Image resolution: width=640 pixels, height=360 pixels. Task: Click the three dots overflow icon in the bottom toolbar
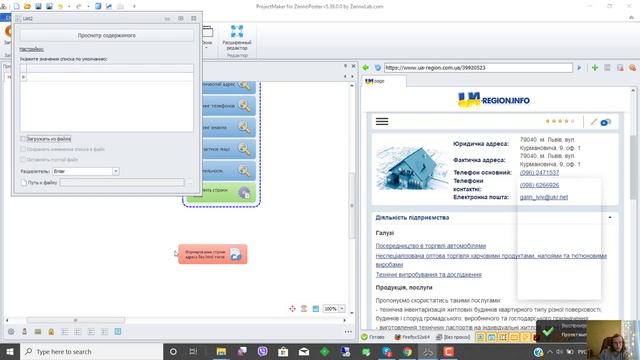point(348,332)
